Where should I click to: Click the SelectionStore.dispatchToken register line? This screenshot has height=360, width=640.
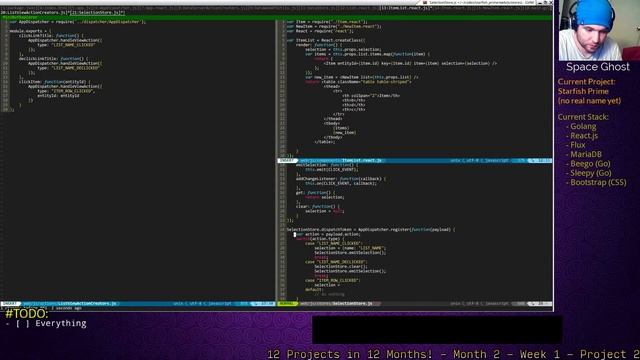(x=371, y=229)
